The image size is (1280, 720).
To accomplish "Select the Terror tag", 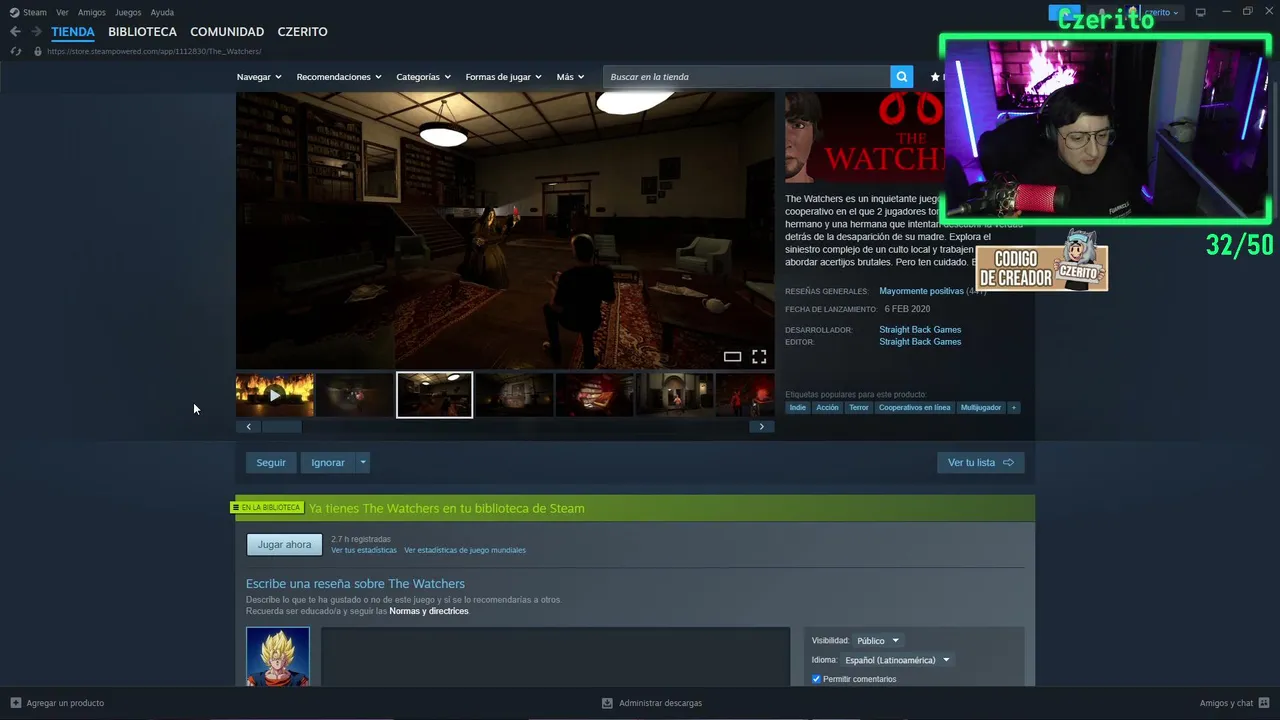I will click(859, 408).
